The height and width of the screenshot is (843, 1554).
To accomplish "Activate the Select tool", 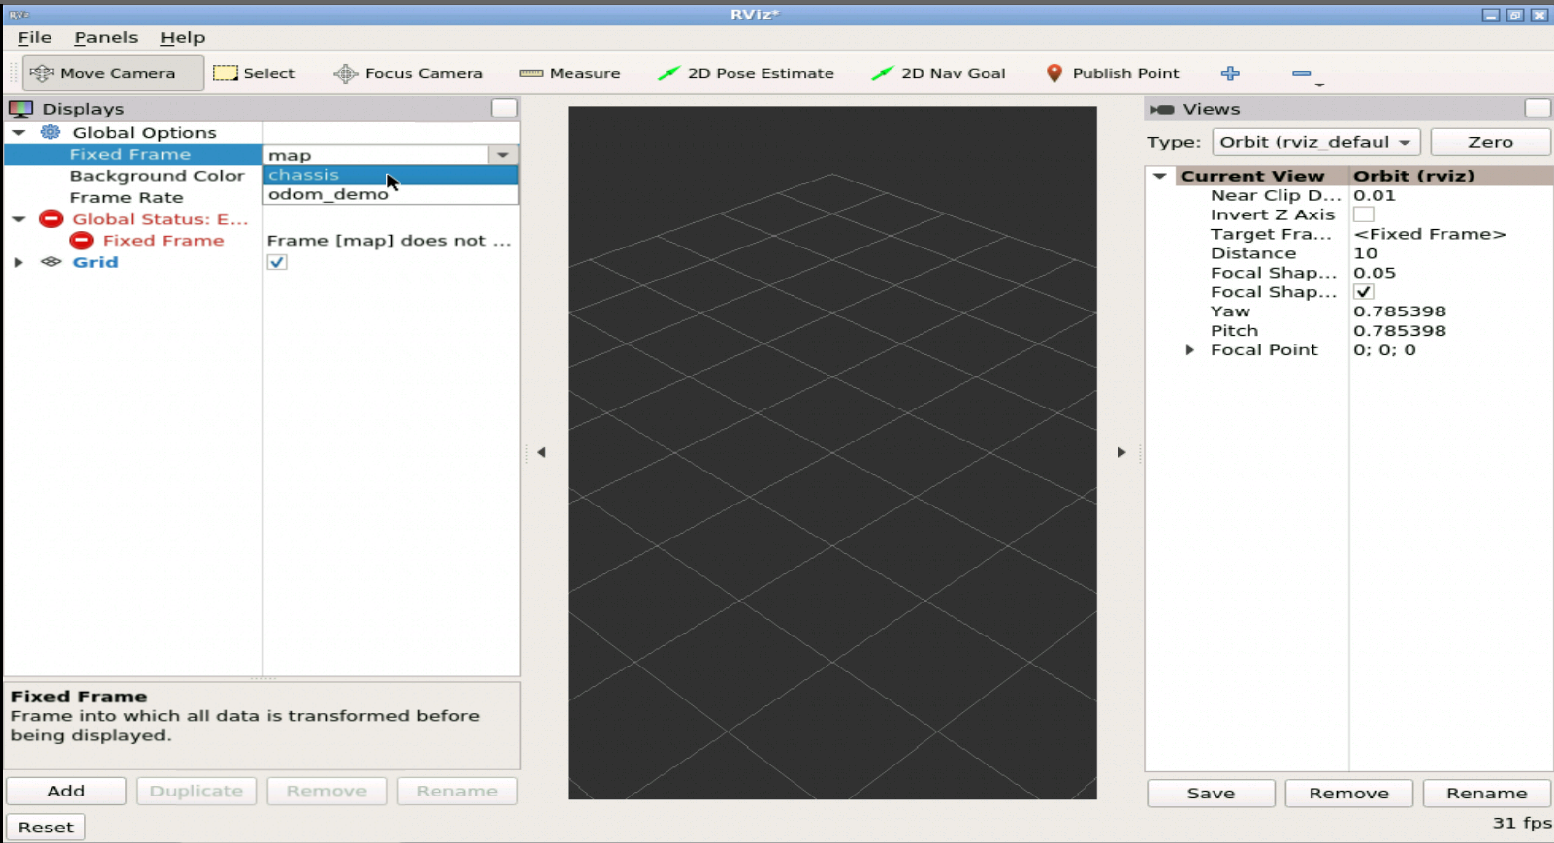I will [x=254, y=73].
